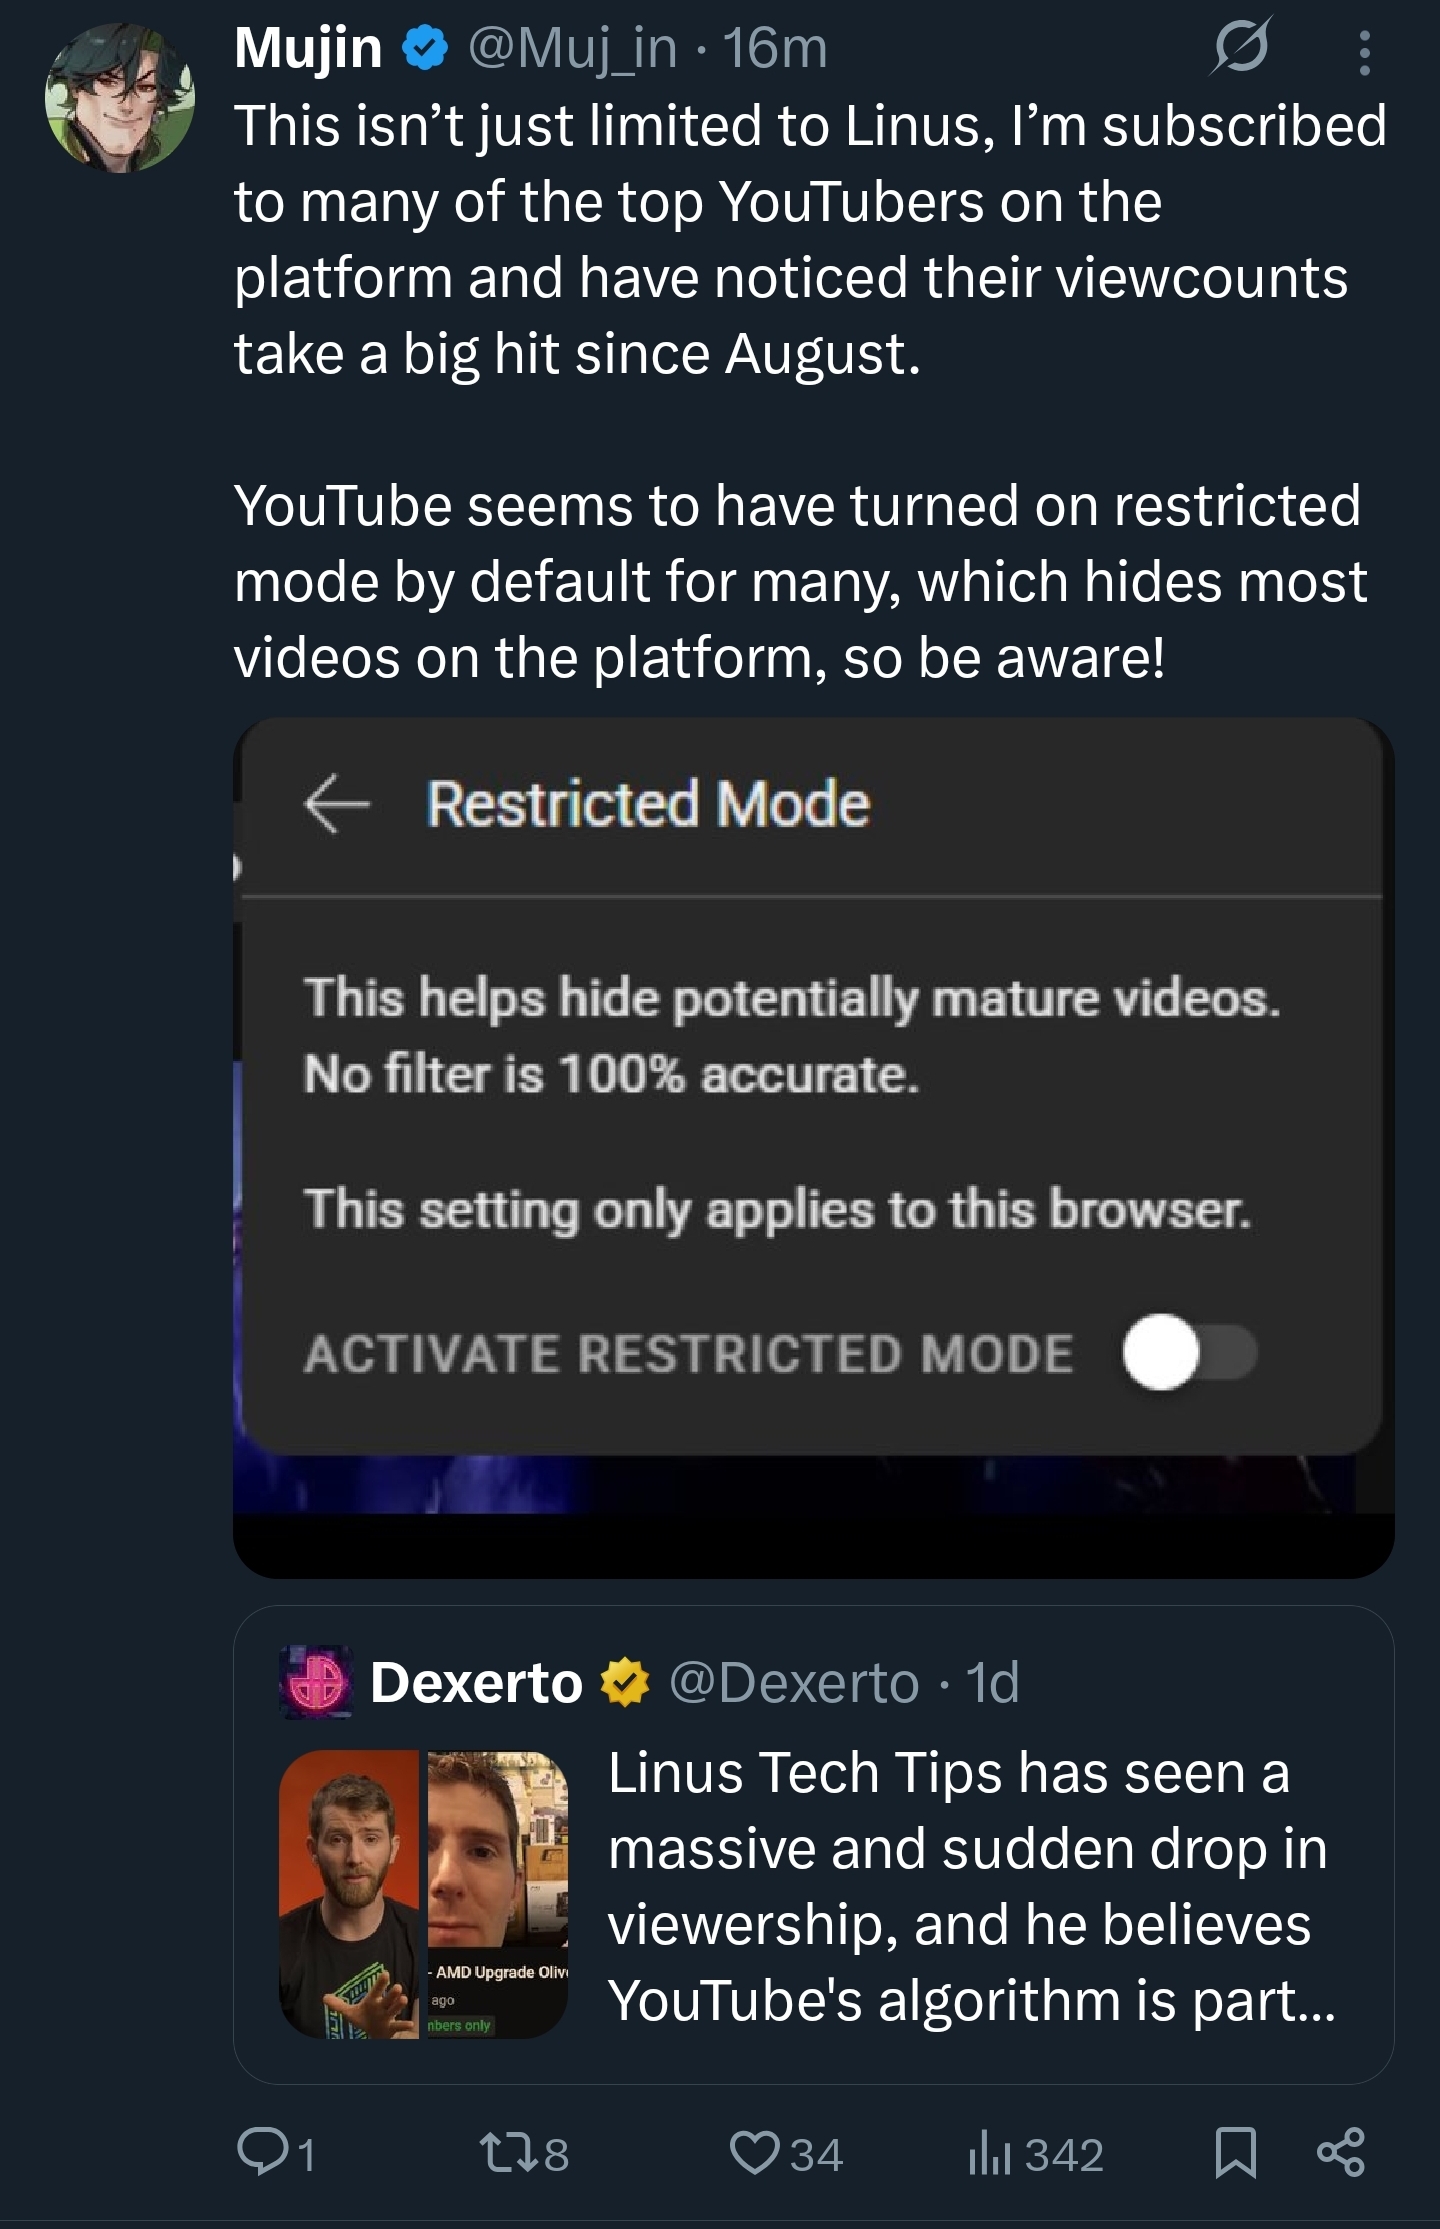The width and height of the screenshot is (1440, 2229).
Task: Click Dexerto's gold verified badge
Action: [625, 1683]
